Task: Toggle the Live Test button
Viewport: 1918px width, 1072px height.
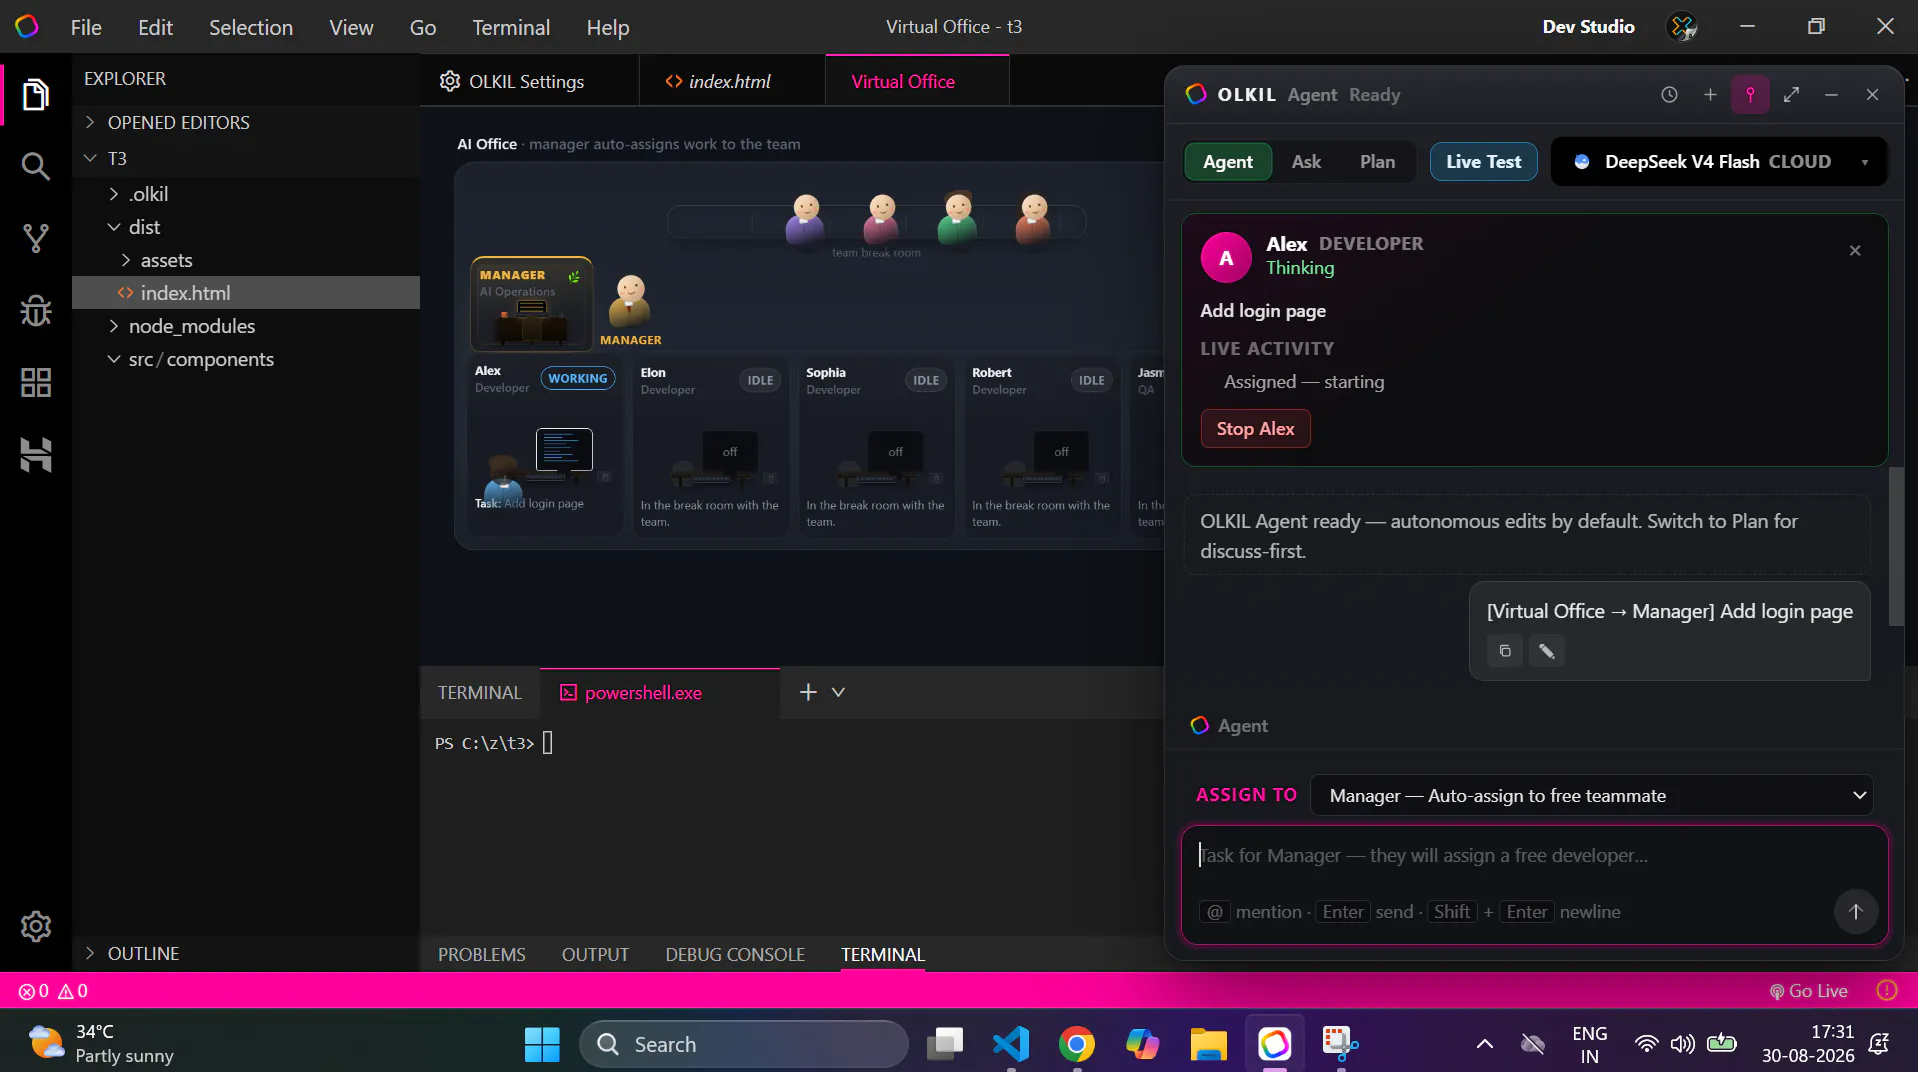Action: 1483,162
